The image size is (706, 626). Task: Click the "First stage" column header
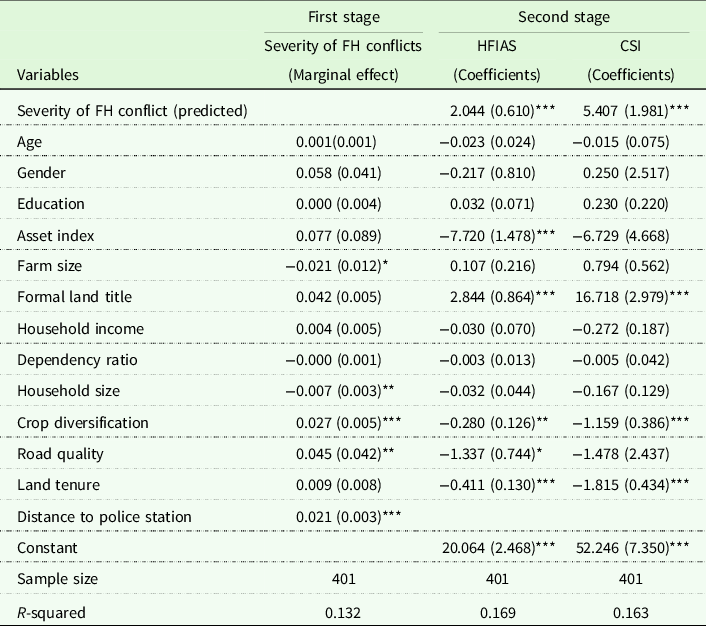pos(344,17)
